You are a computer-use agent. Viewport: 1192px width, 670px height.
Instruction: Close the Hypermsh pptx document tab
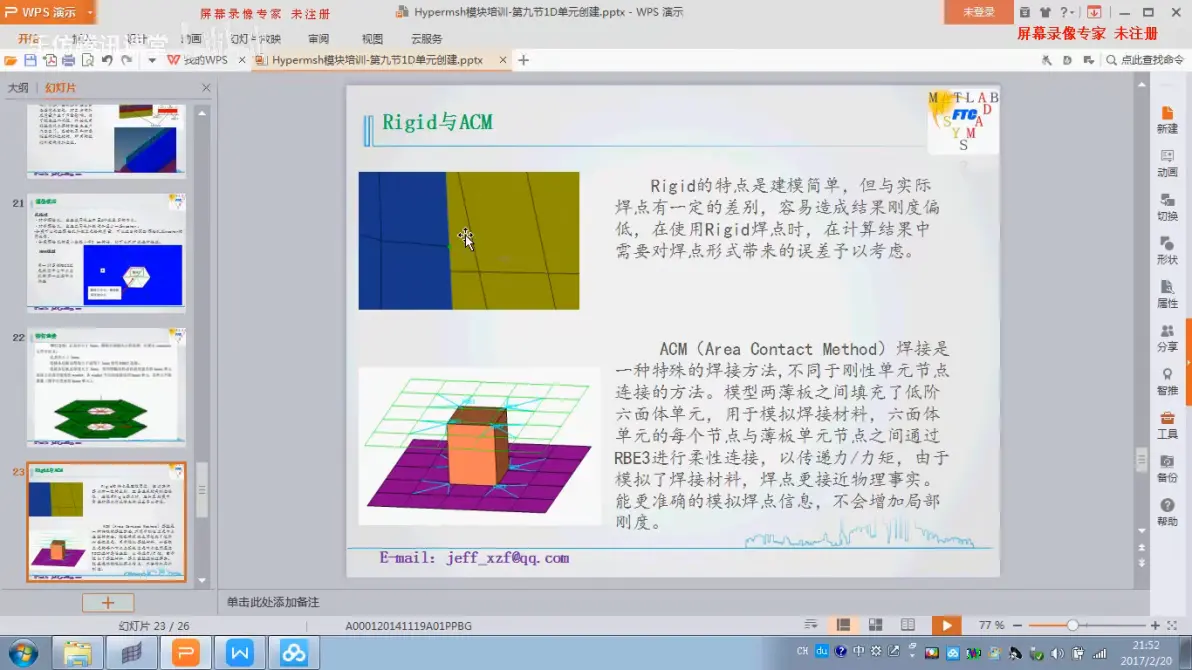coord(502,60)
